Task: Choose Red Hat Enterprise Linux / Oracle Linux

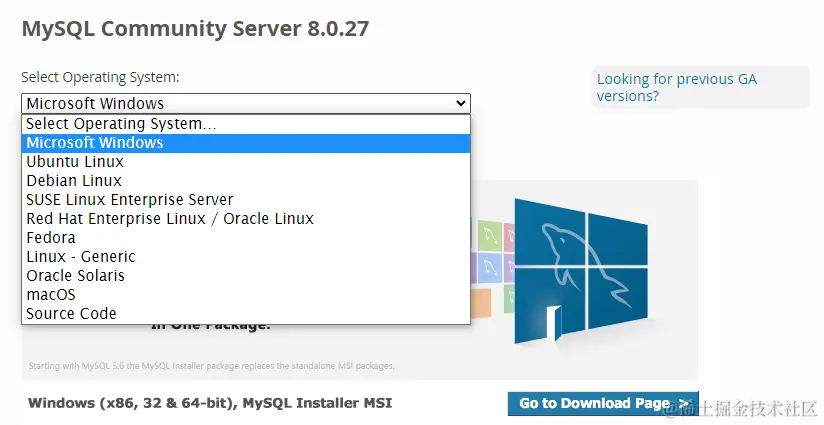Action: (x=246, y=219)
